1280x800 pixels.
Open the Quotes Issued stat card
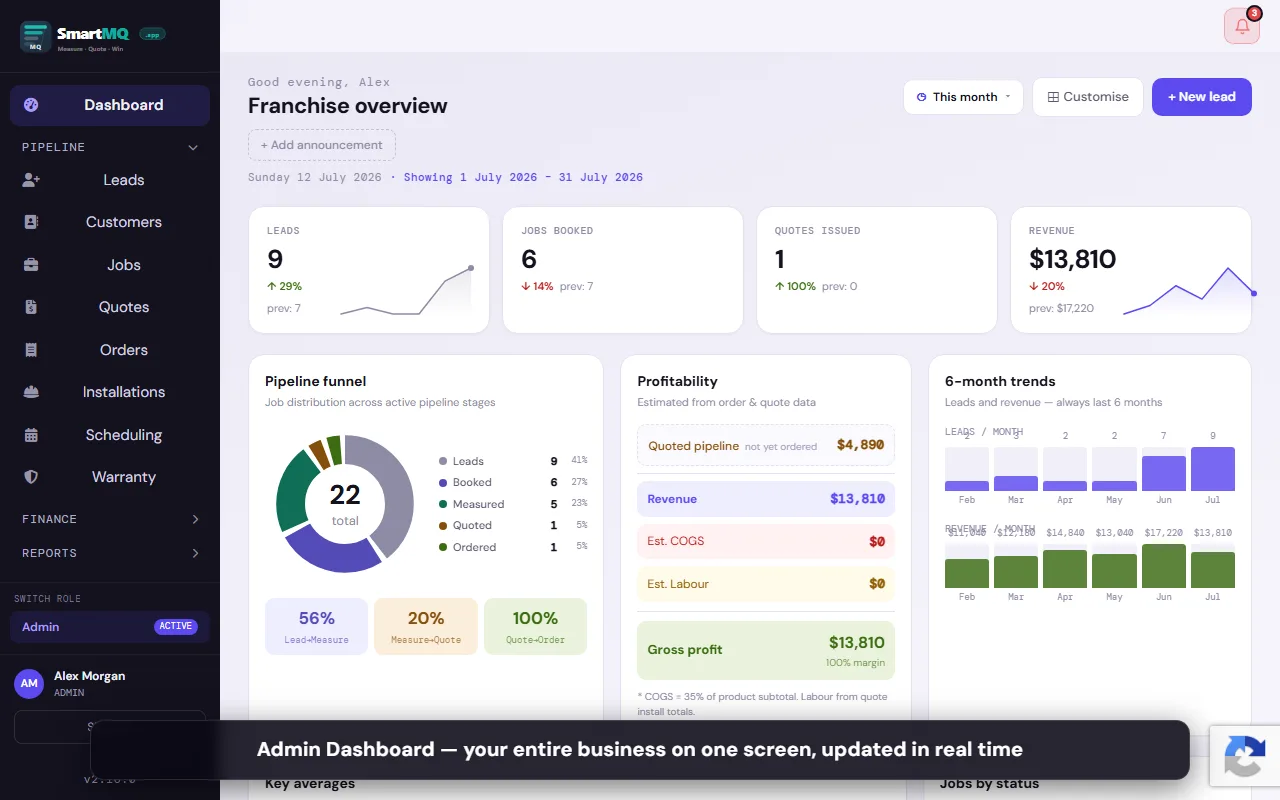877,270
